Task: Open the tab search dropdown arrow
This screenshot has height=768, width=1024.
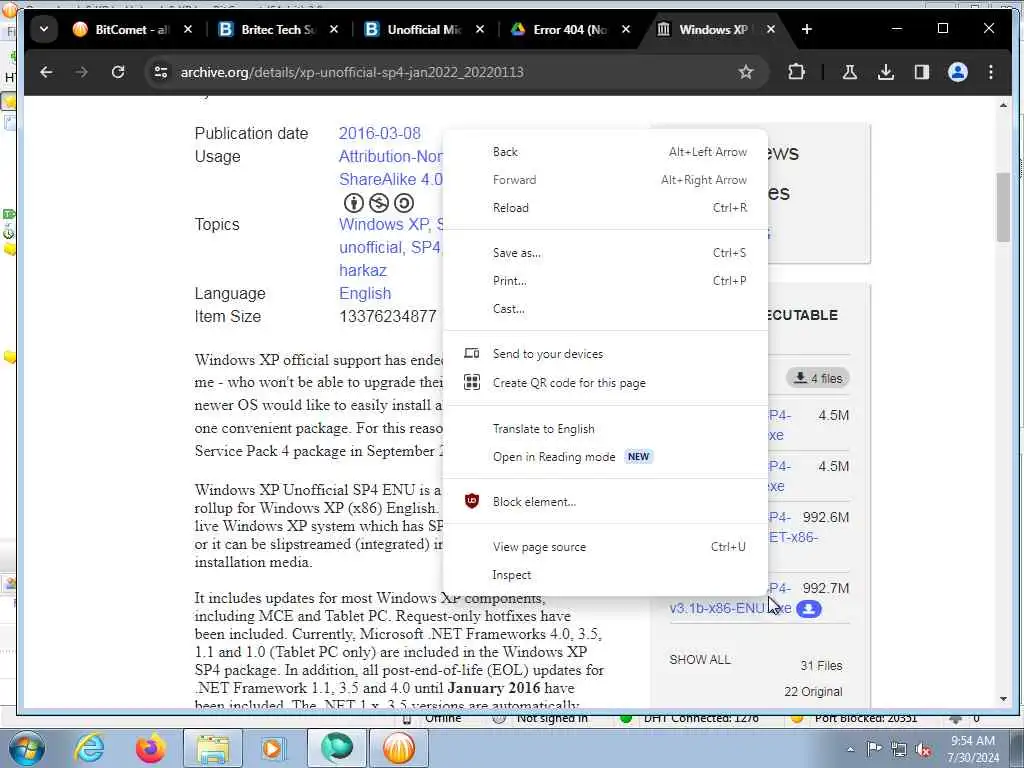Action: (44, 29)
